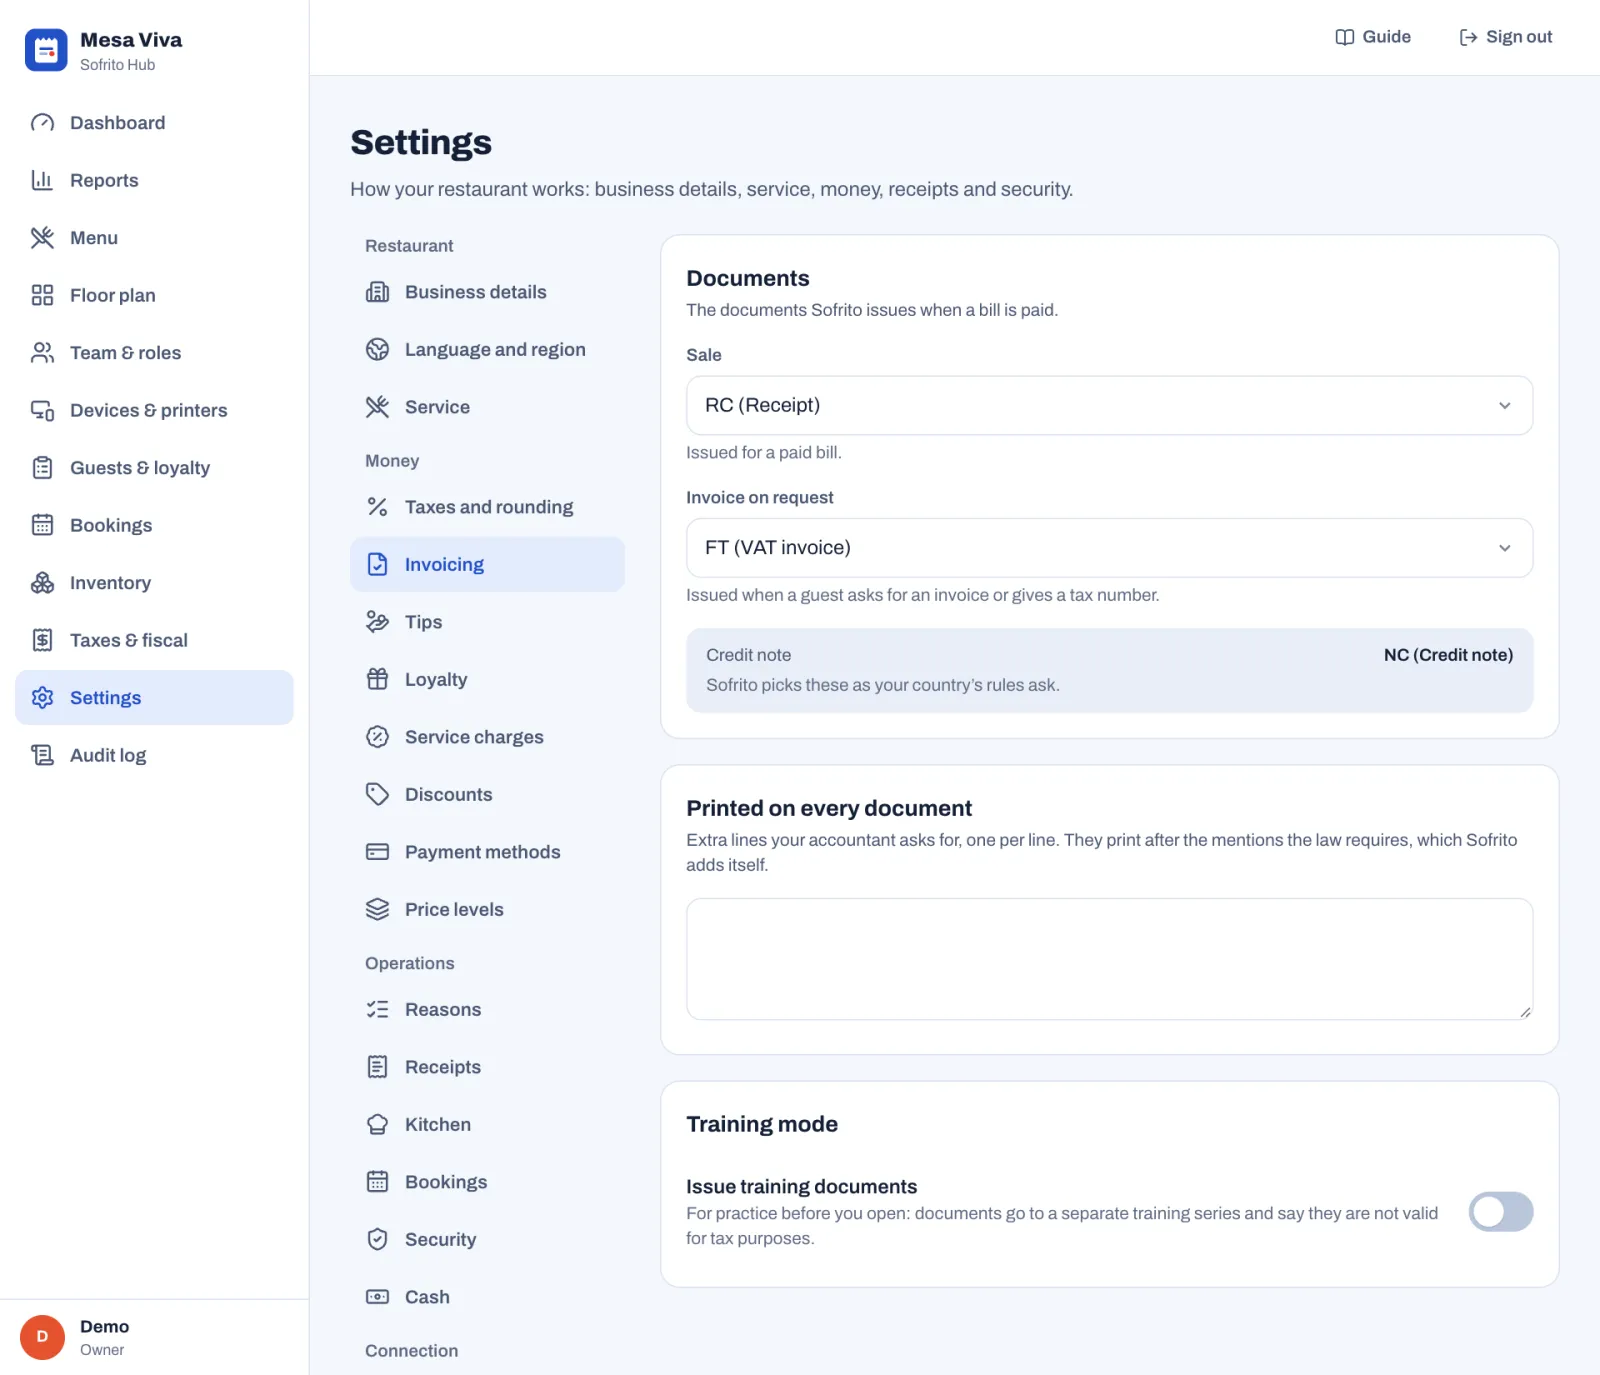Viewport: 1600px width, 1375px height.
Task: Open Bookings under Operations settings
Action: (487, 1182)
